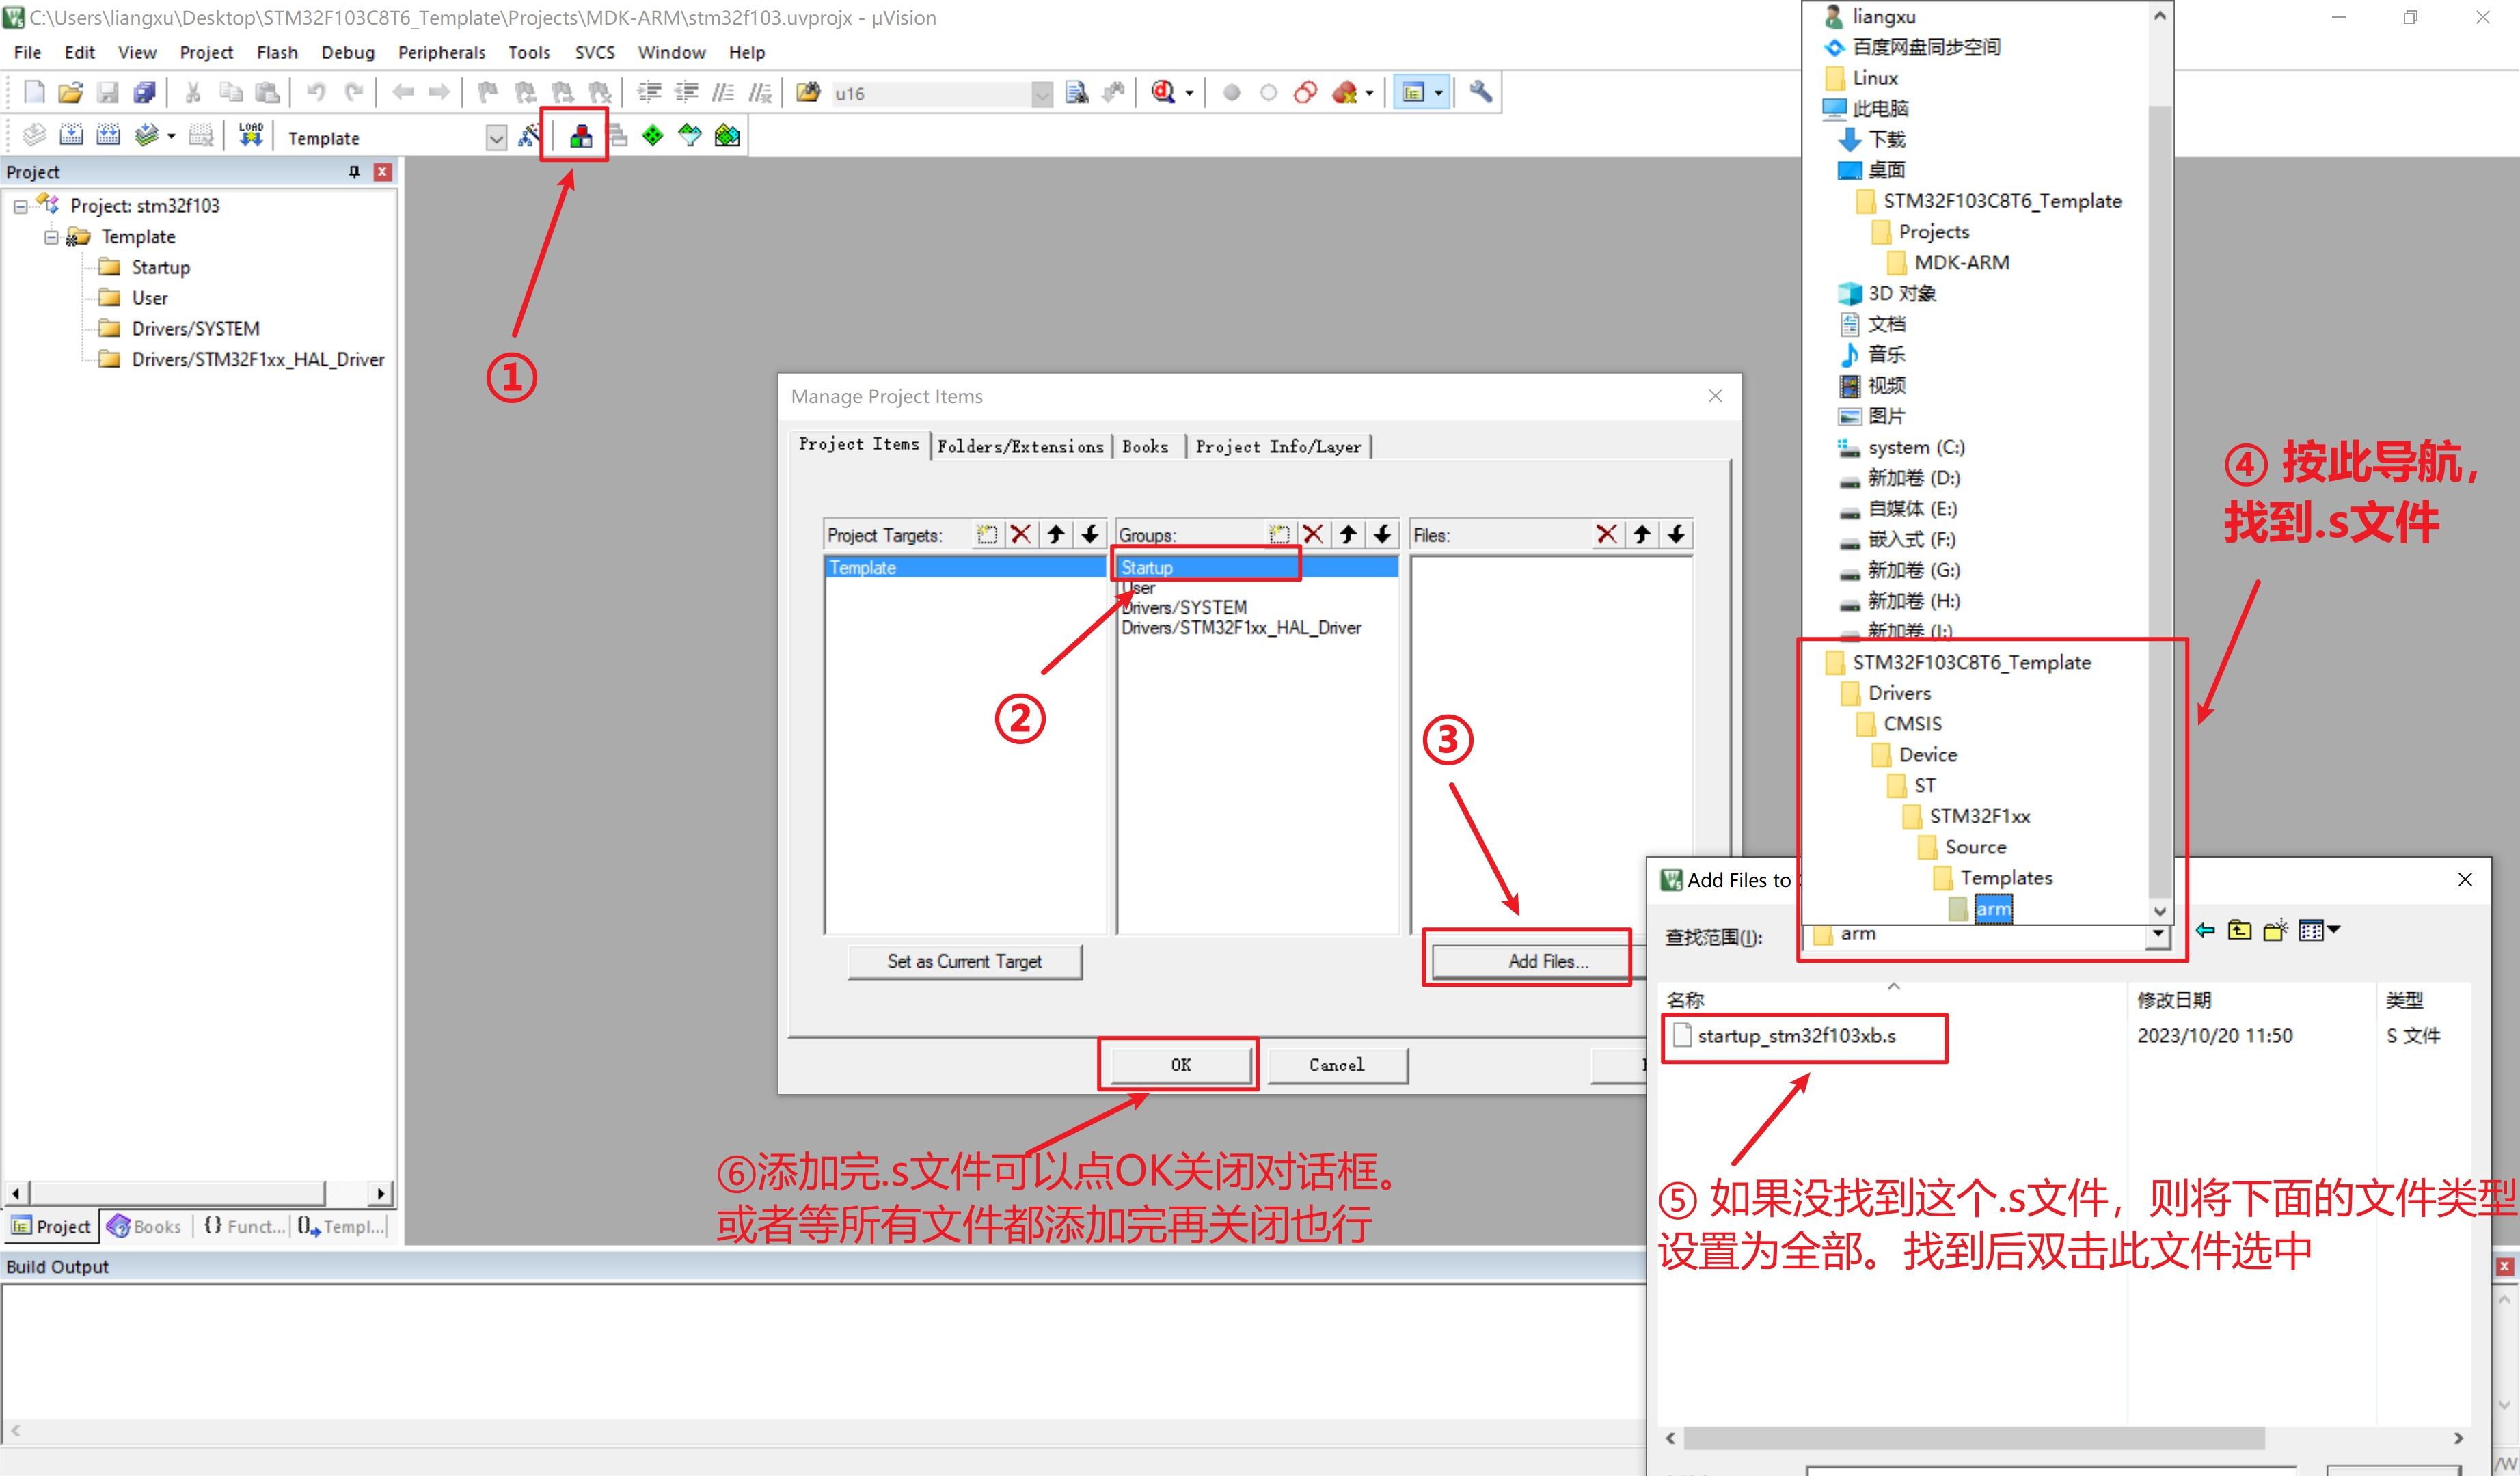Image resolution: width=2520 pixels, height=1476 pixels.
Task: Toggle the Project panel auto-hide pin
Action: pyautogui.click(x=353, y=172)
